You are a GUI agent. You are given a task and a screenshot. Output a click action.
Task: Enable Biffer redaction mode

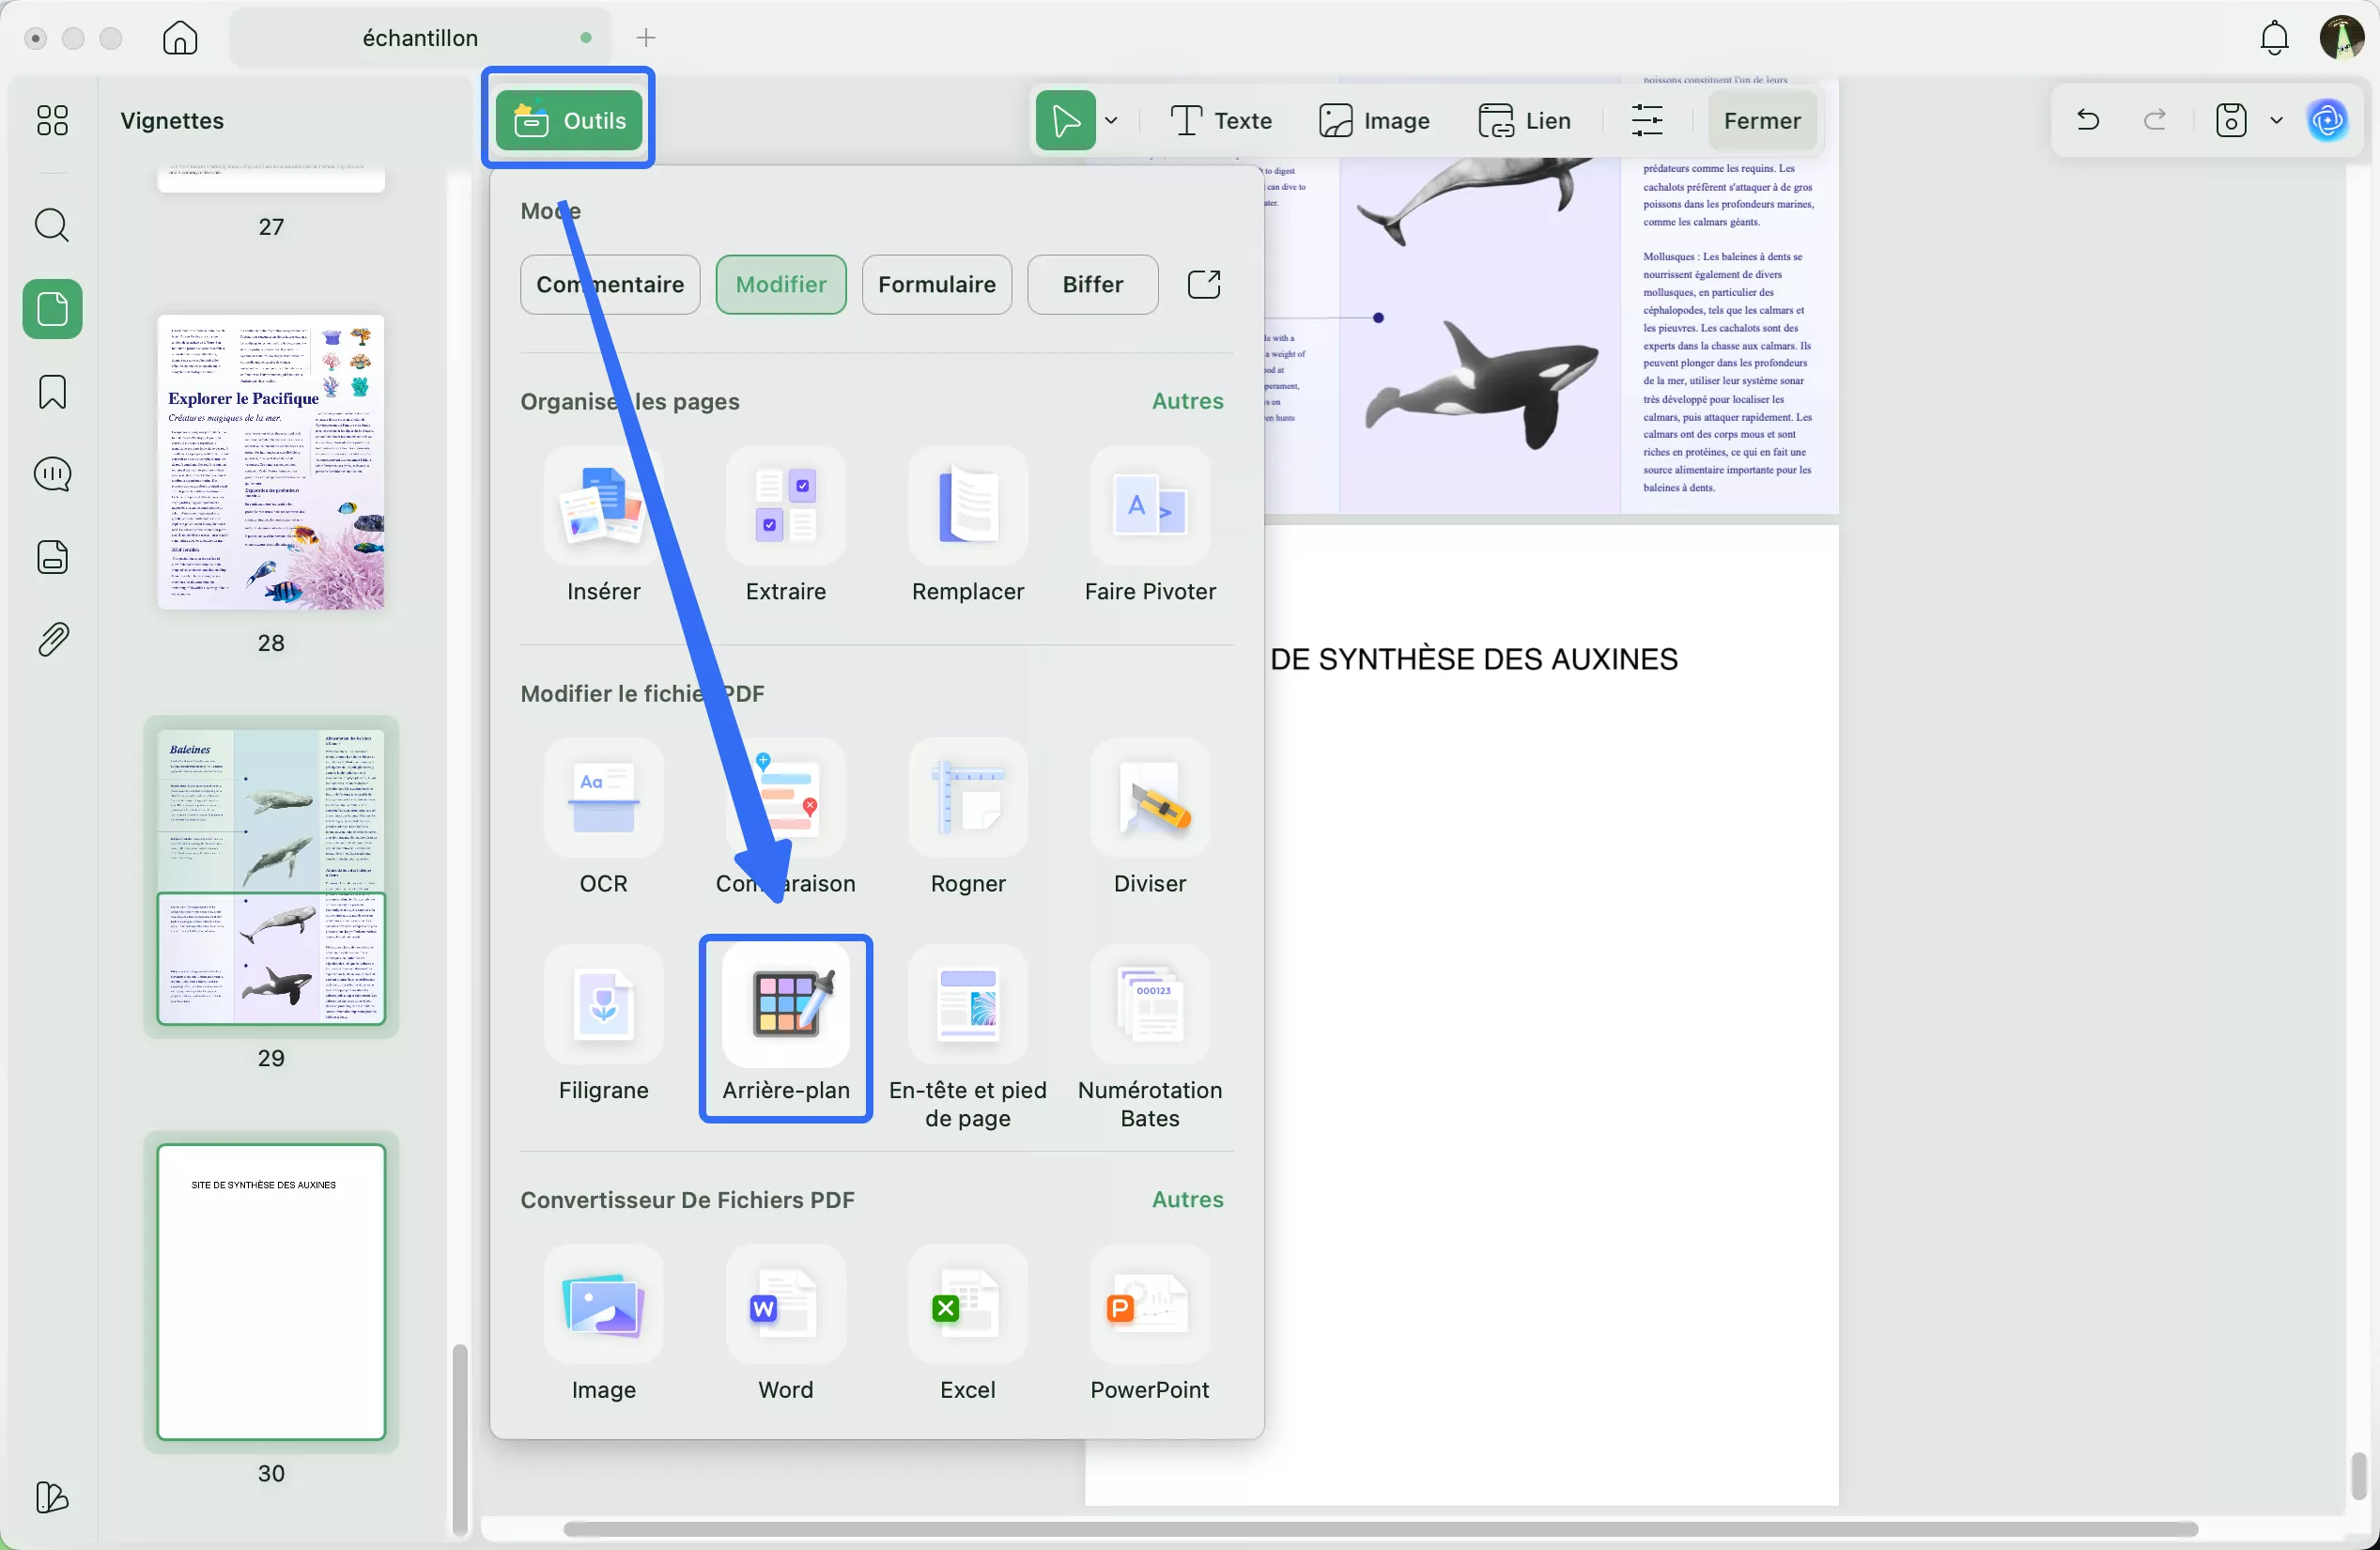[1092, 285]
